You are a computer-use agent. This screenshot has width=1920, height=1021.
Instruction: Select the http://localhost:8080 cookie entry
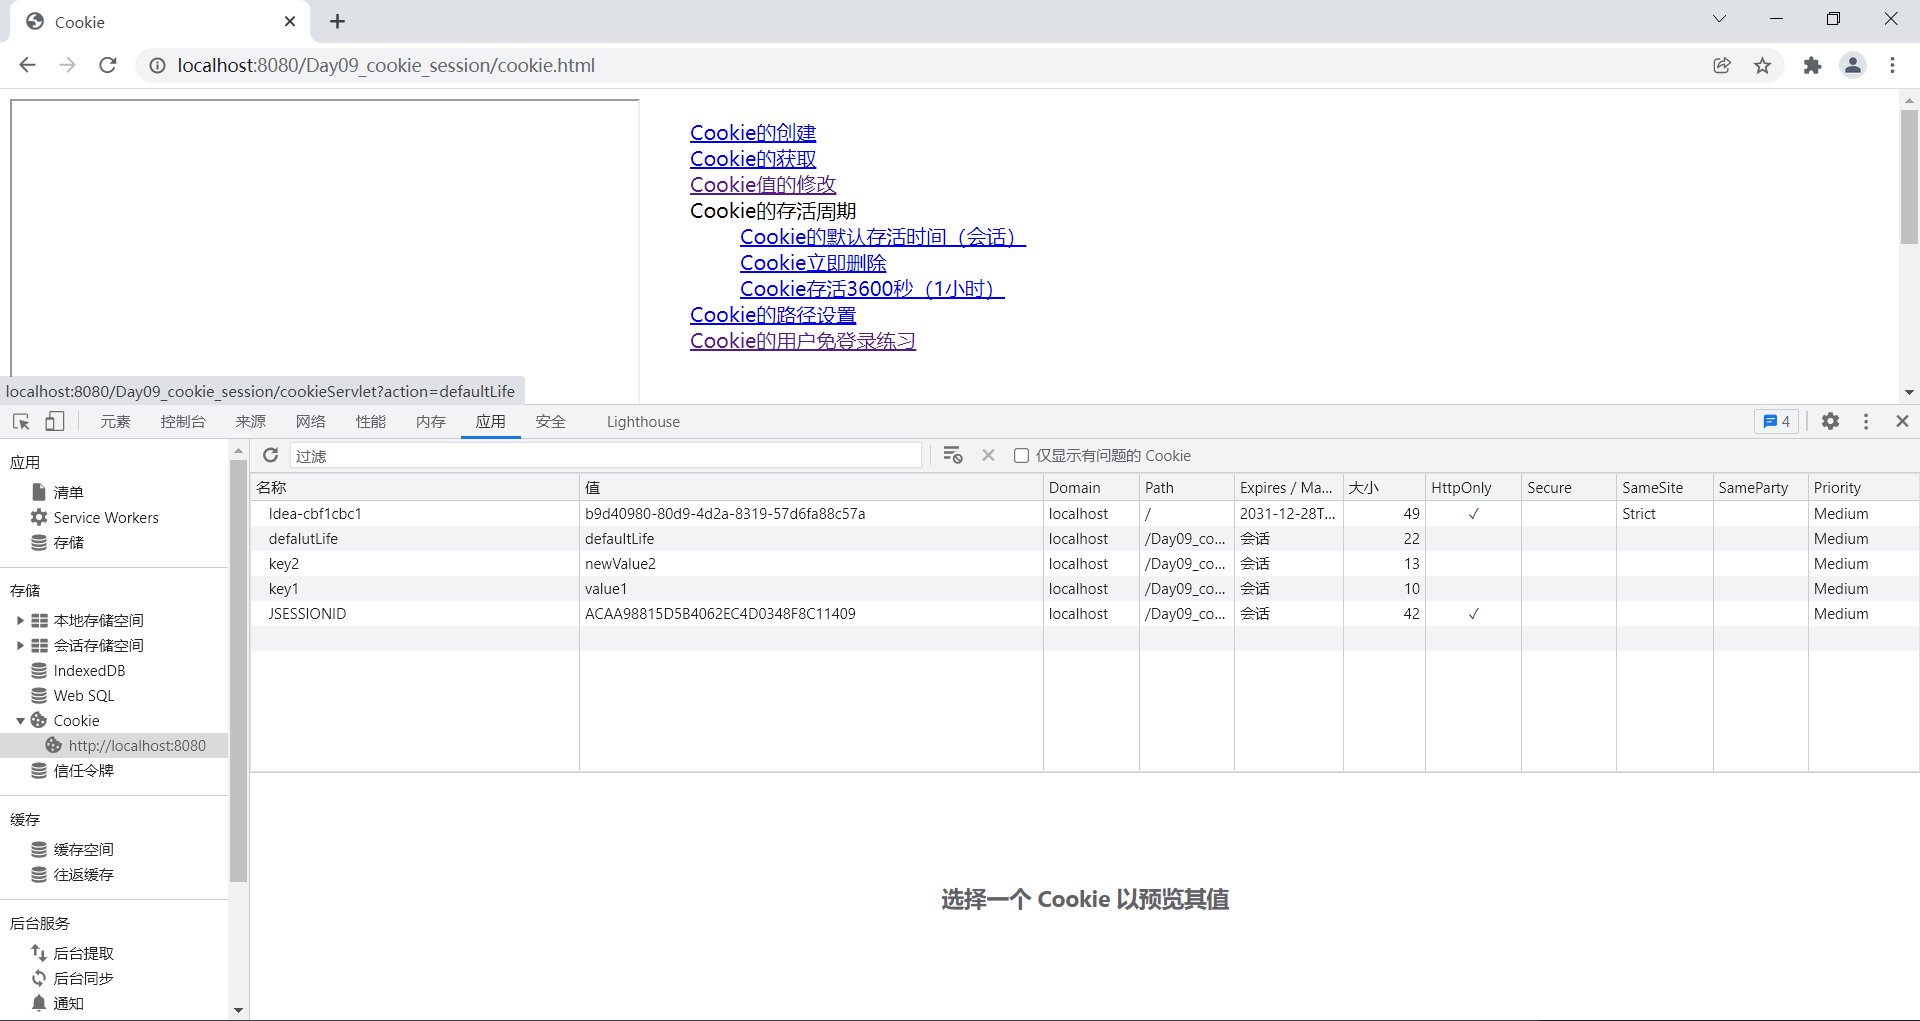pyautogui.click(x=137, y=745)
